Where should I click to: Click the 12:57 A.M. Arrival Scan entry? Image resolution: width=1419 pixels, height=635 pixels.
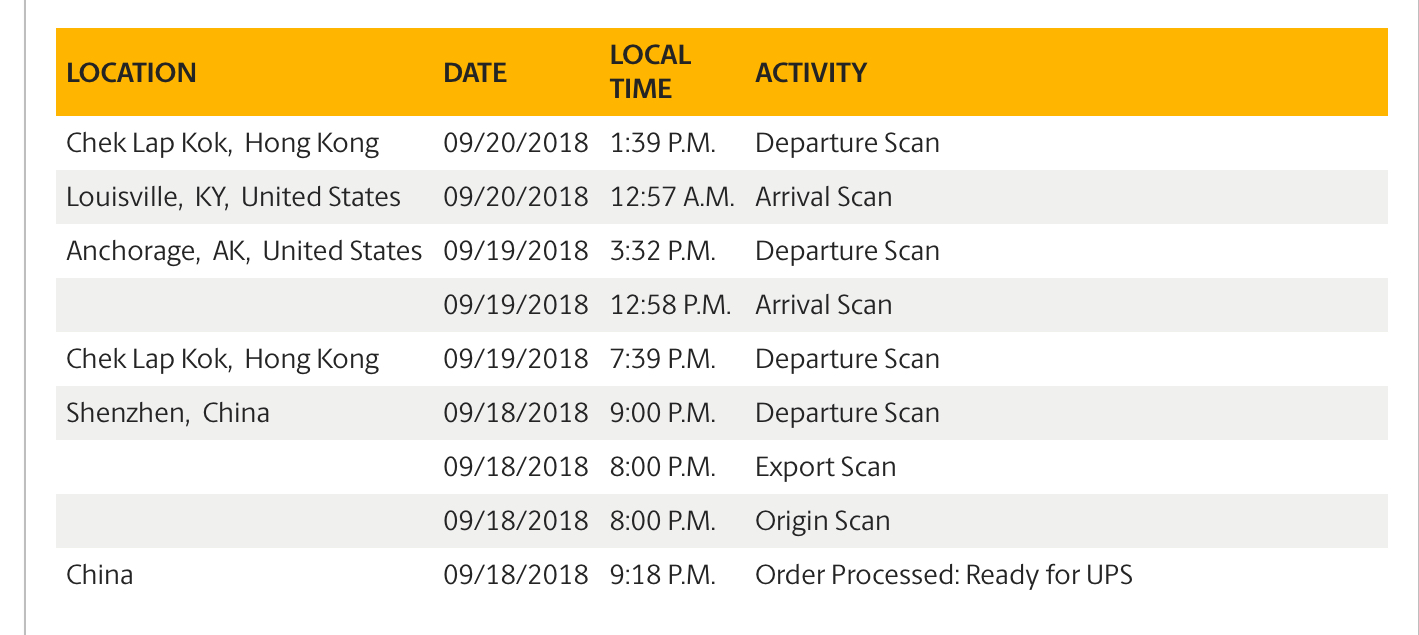pos(823,197)
